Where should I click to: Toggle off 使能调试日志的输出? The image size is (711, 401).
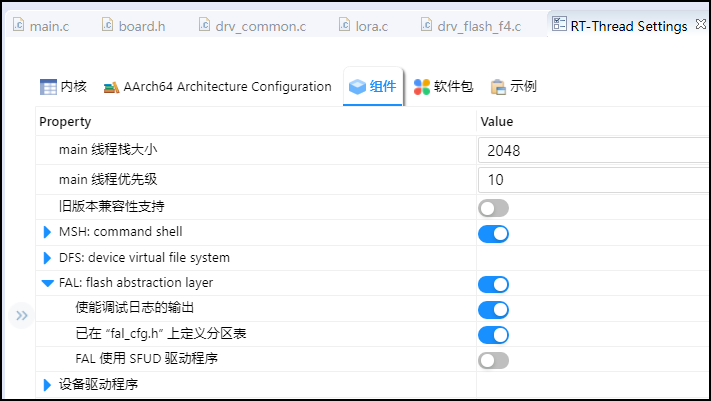coord(493,310)
